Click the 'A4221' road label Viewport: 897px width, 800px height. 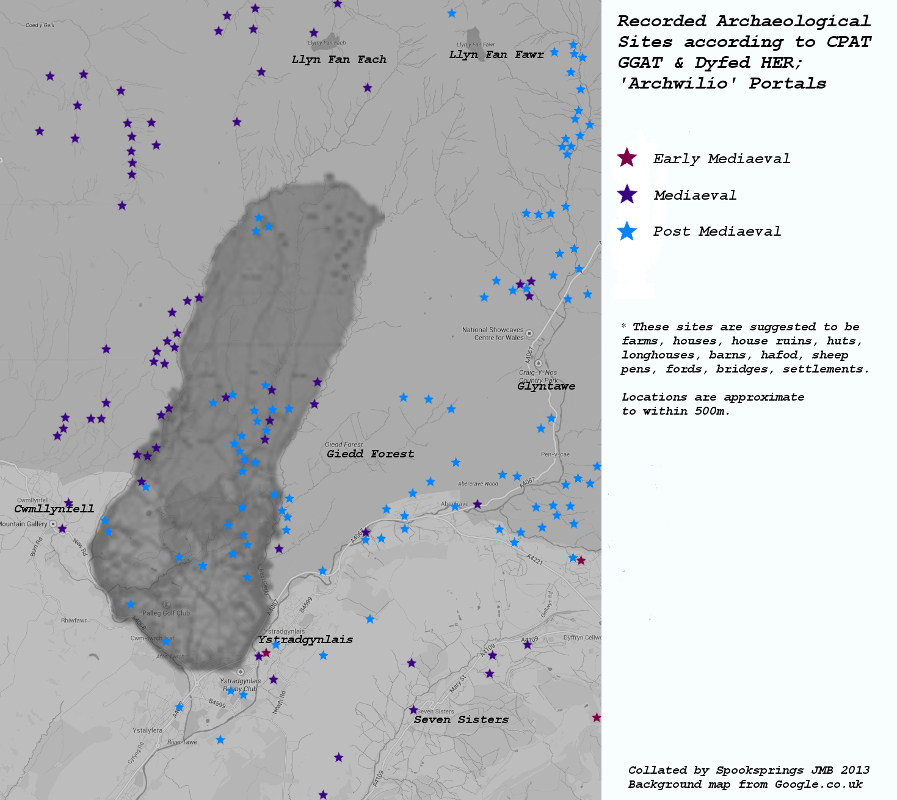[534, 559]
